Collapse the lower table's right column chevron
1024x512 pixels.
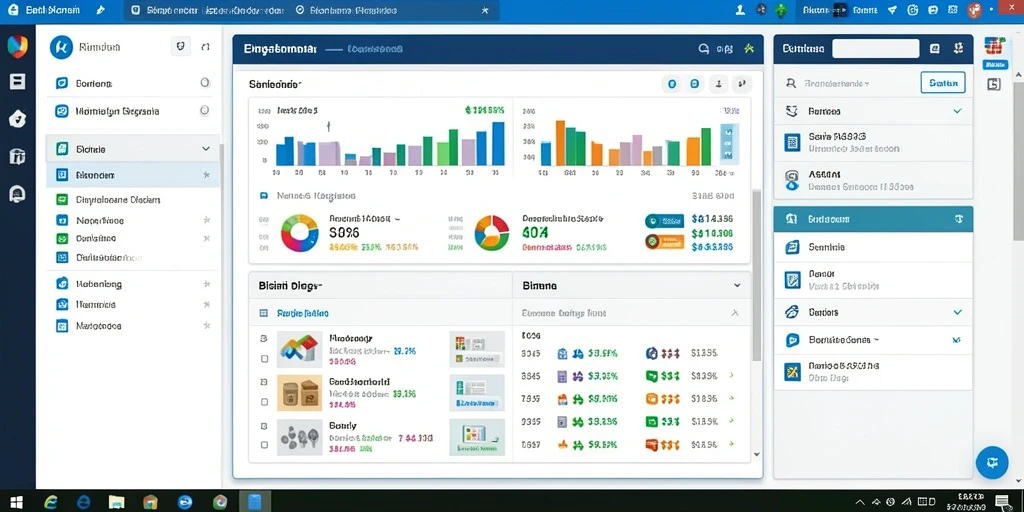click(x=737, y=285)
